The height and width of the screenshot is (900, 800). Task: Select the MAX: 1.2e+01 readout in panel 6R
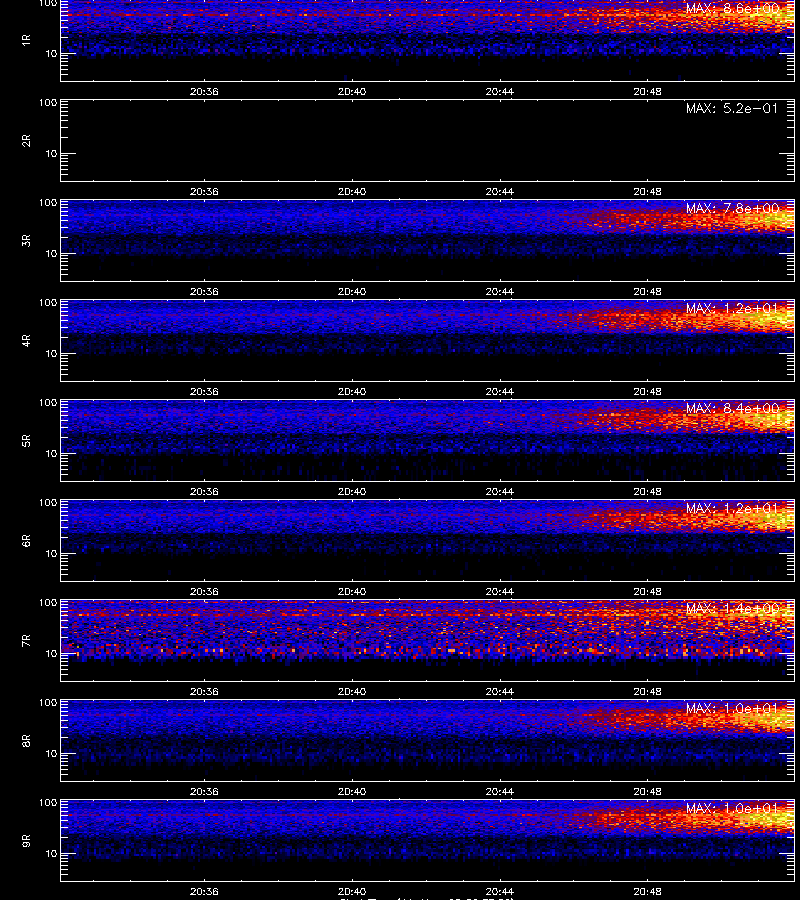point(732,508)
